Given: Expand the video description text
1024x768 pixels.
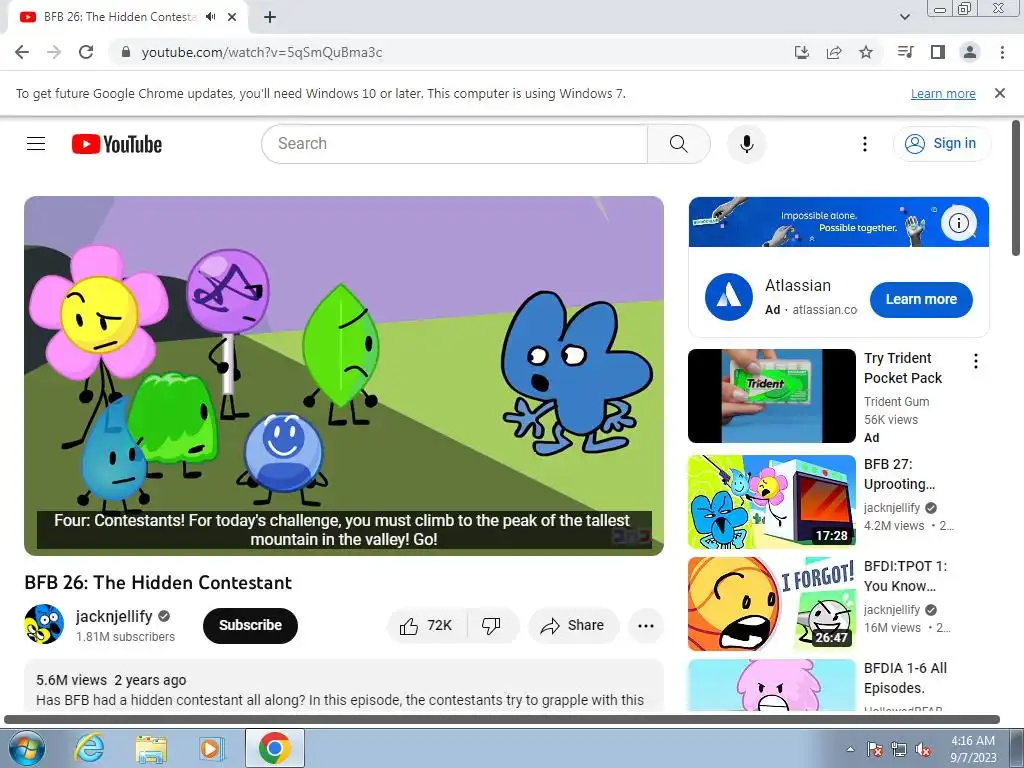Looking at the screenshot, I should point(344,686).
